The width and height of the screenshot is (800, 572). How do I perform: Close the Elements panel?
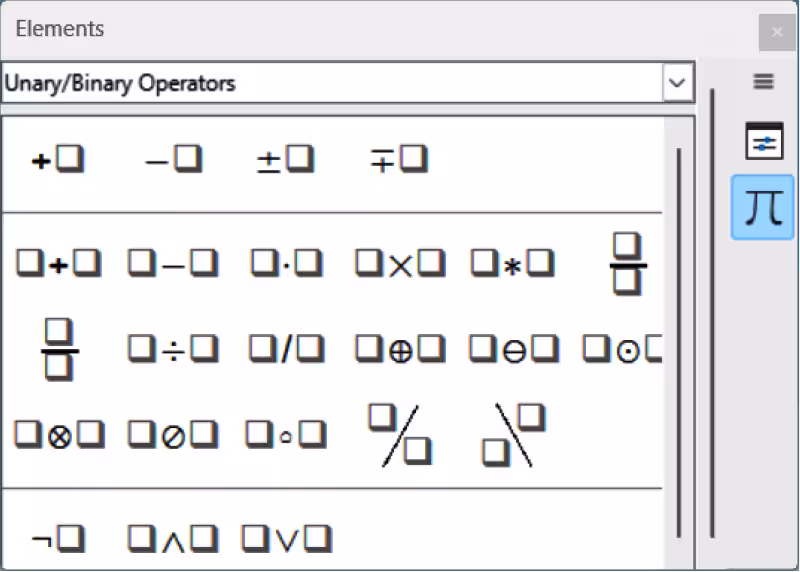777,32
